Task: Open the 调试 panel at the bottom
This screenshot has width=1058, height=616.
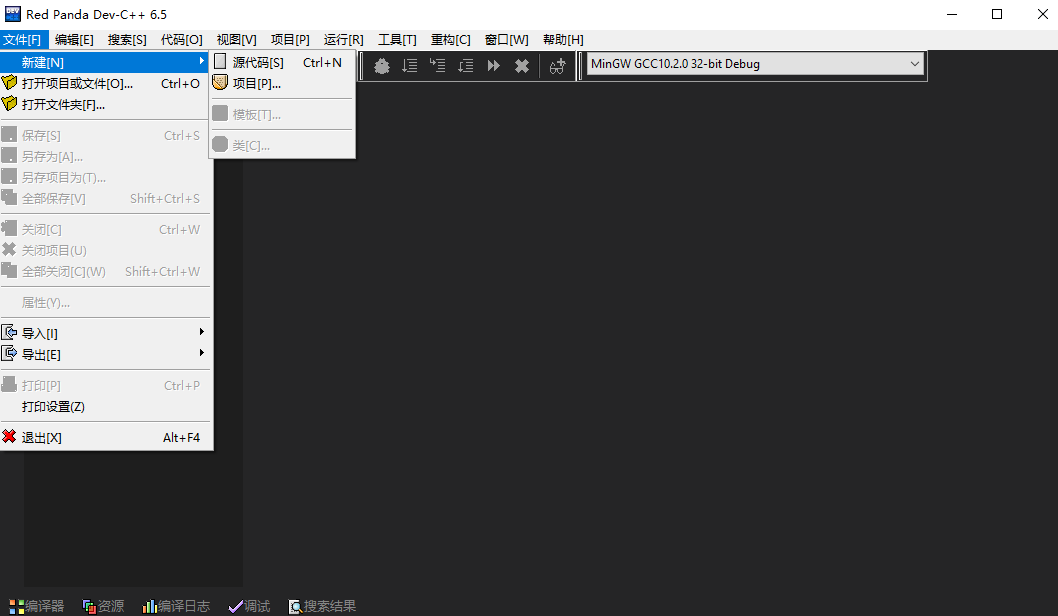Action: coord(249,605)
